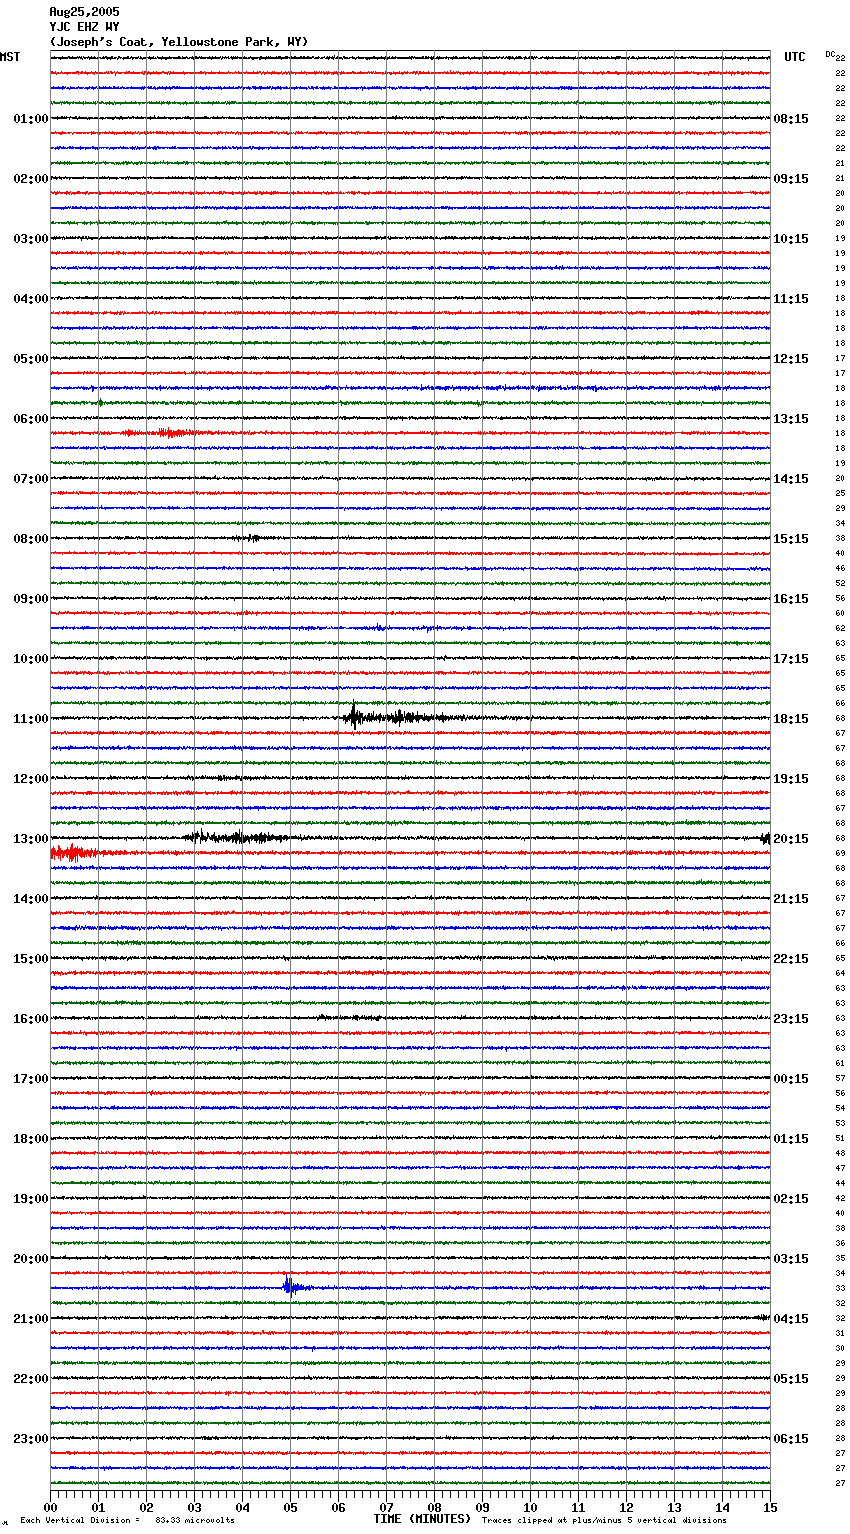Image resolution: width=850 pixels, height=1534 pixels.
Task: Click the 'YJC EHZ WY' station code
Action: tap(84, 27)
